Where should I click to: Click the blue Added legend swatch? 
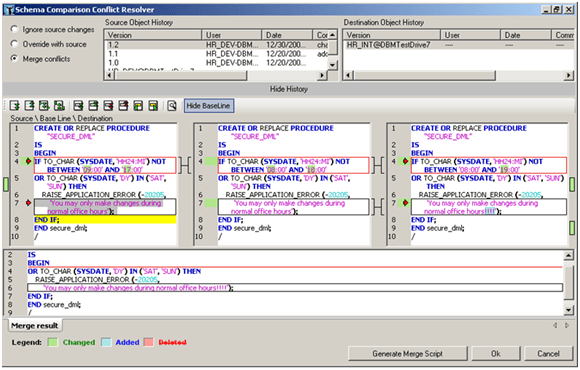pyautogui.click(x=106, y=342)
